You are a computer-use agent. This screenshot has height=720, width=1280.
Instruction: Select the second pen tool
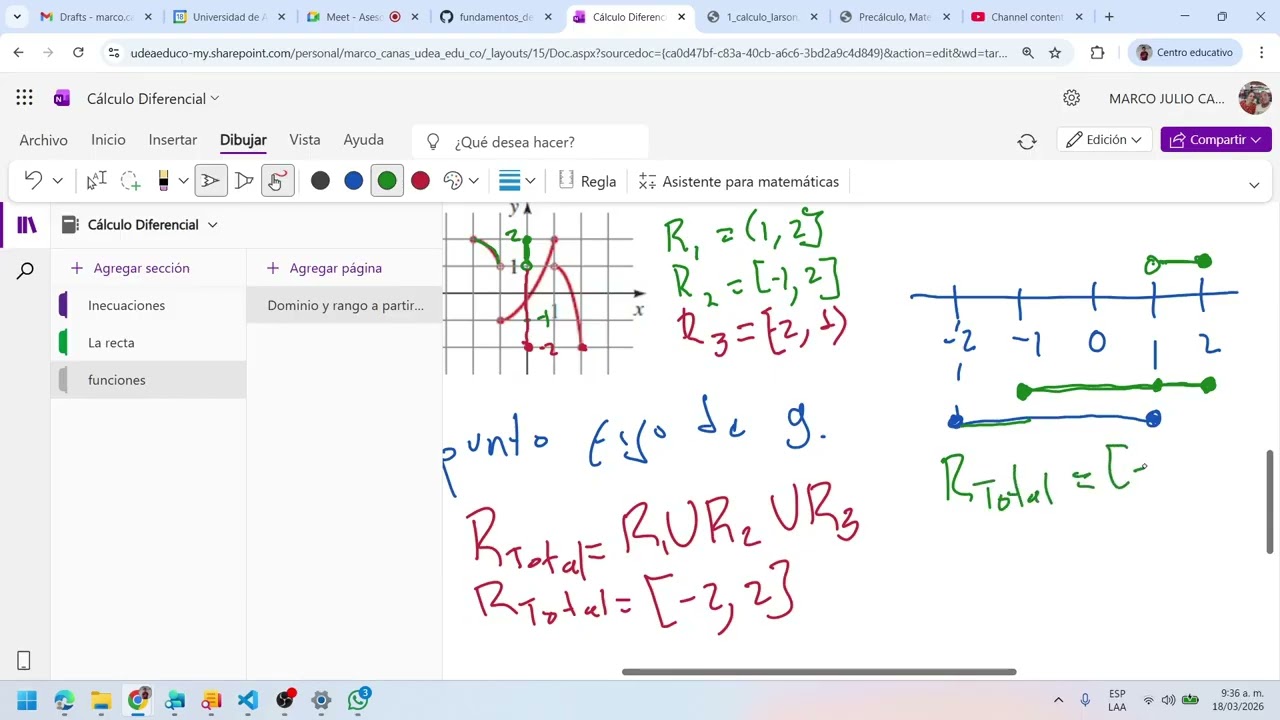coord(244,181)
